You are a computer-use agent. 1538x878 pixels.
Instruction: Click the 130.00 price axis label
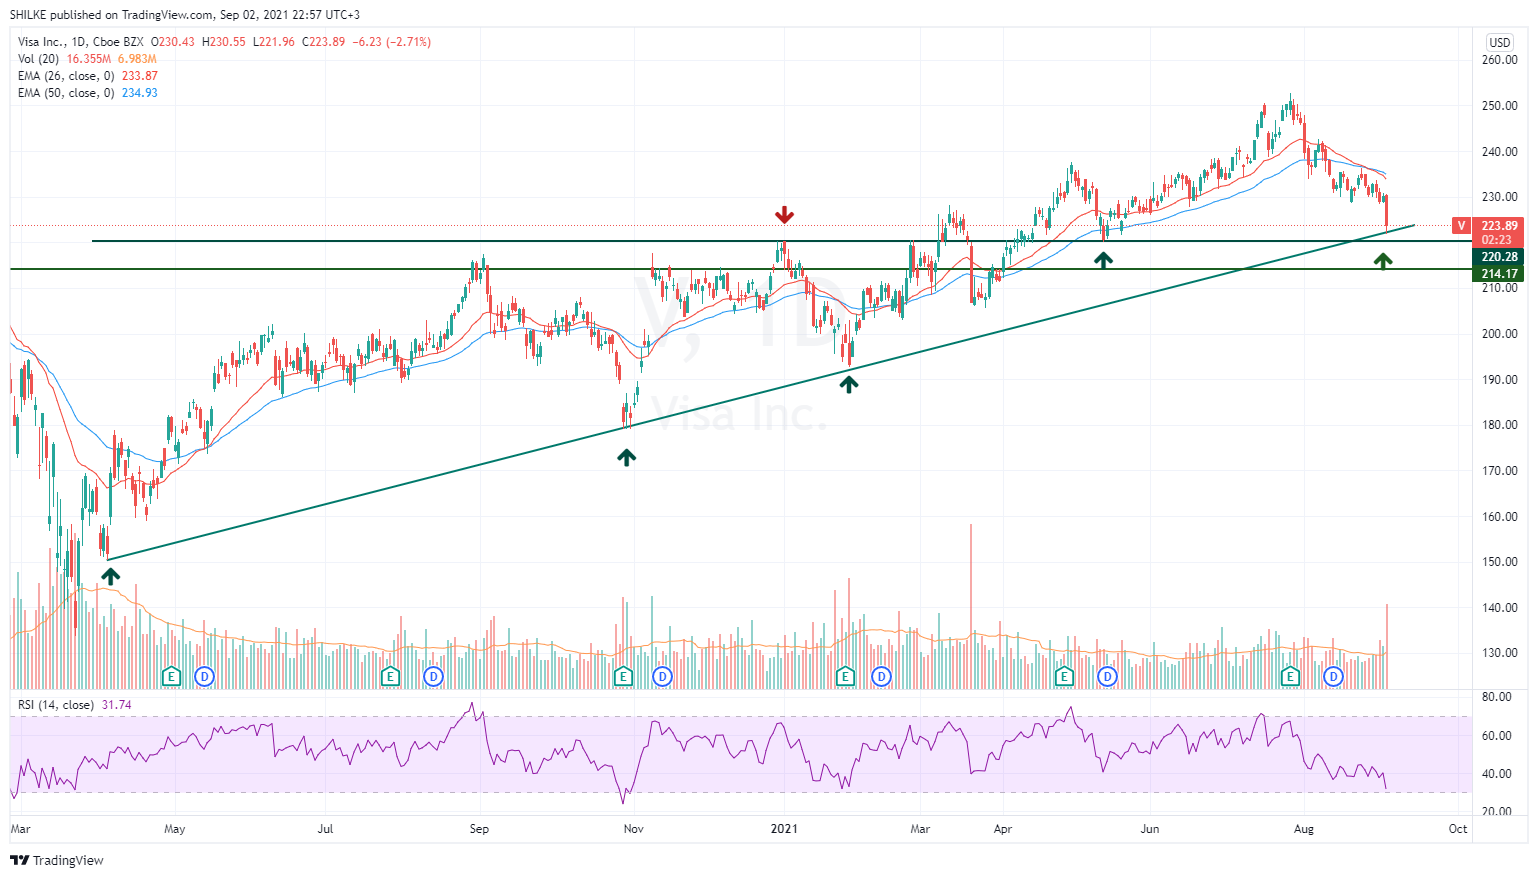click(1500, 653)
